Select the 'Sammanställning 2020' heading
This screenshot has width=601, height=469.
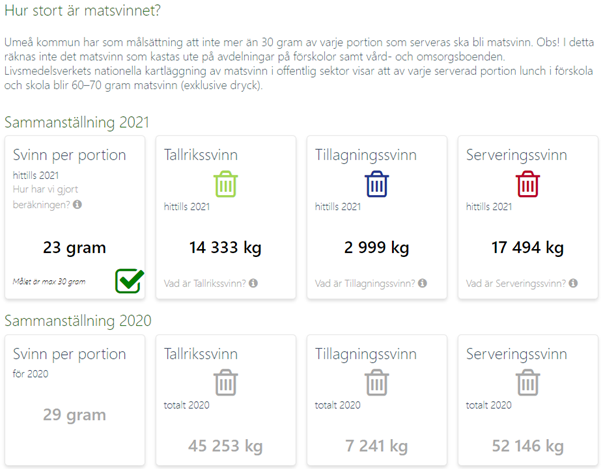[x=78, y=321]
